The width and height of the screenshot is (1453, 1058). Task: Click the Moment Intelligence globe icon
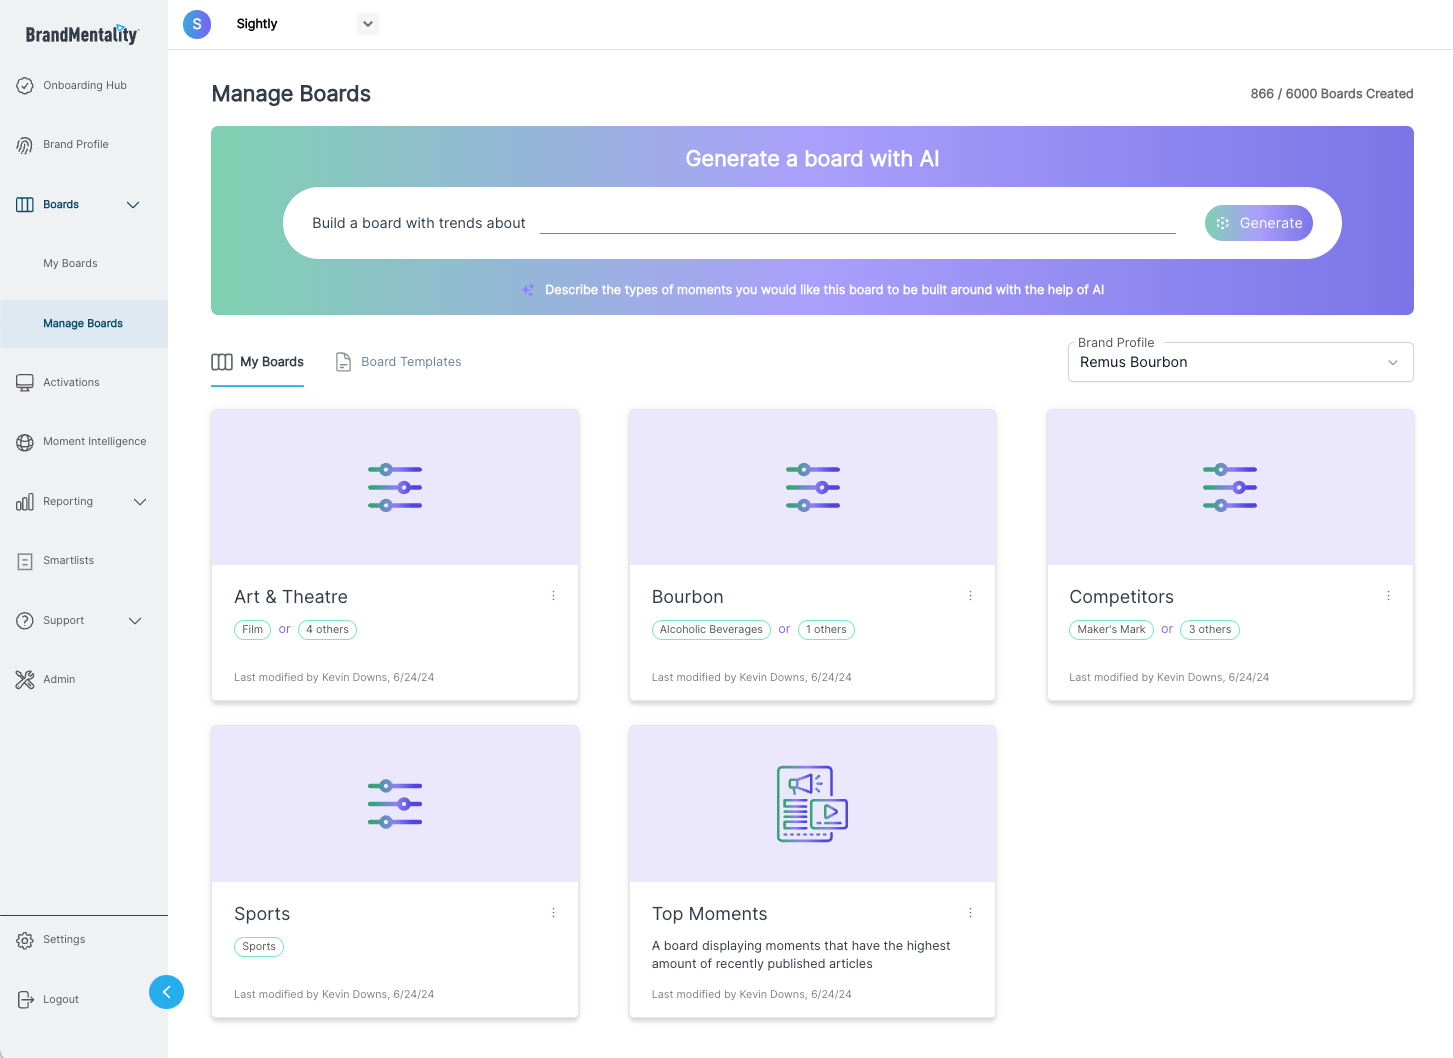[x=25, y=442]
